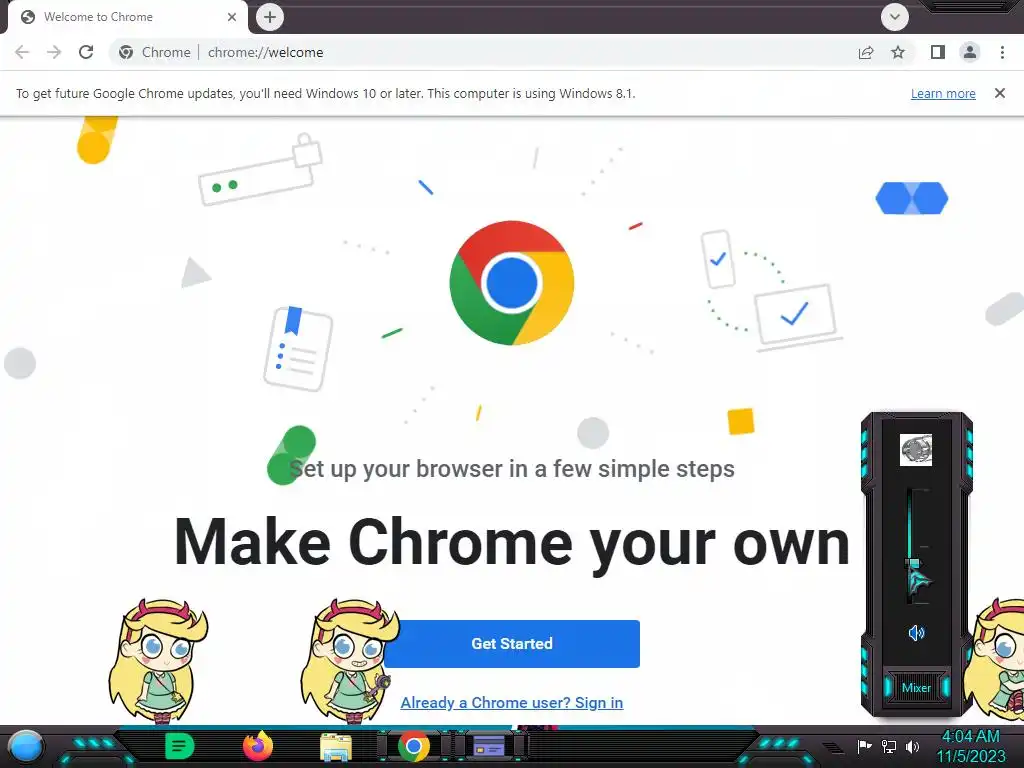The height and width of the screenshot is (768, 1024).
Task: Open the clock showing 4:04 AM
Action: click(971, 746)
